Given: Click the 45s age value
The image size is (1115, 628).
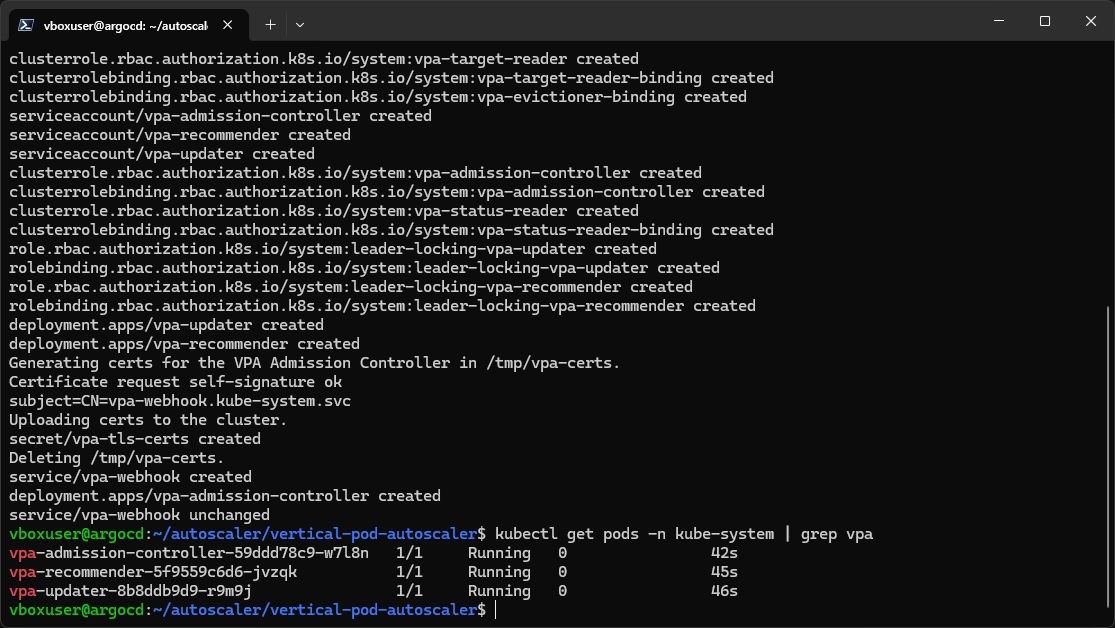Looking at the screenshot, I should [x=724, y=572].
